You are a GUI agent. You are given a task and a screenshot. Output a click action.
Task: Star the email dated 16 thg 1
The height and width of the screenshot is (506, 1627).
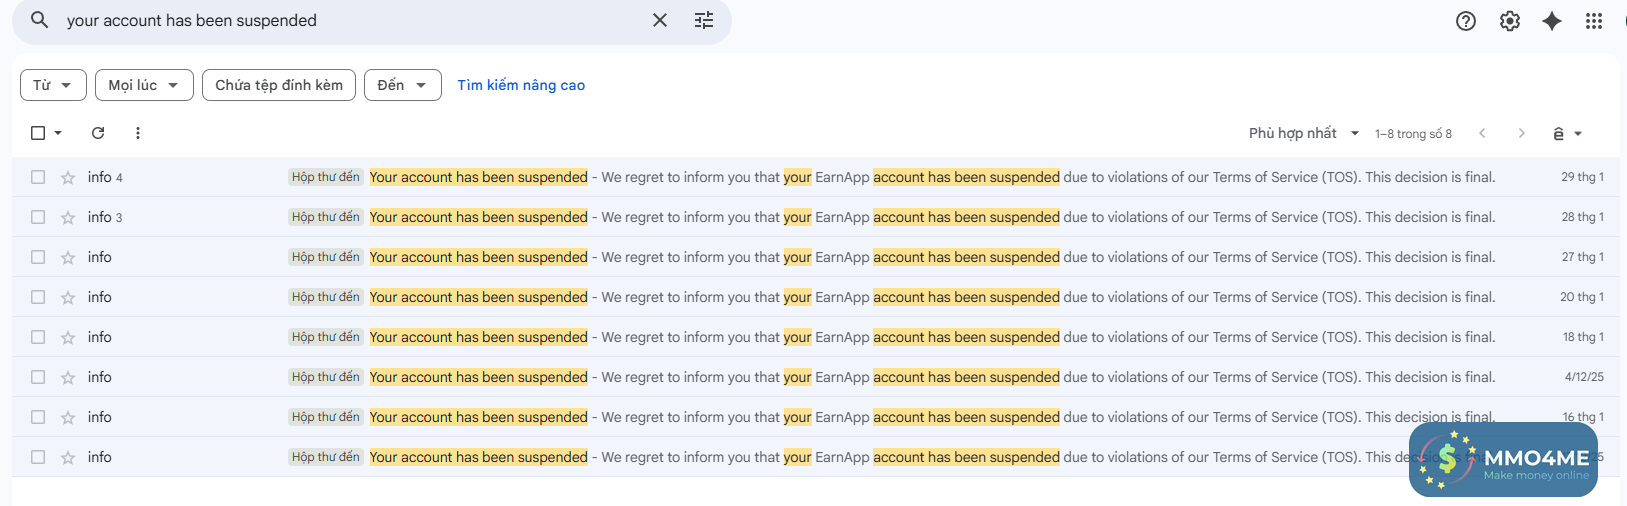point(68,418)
